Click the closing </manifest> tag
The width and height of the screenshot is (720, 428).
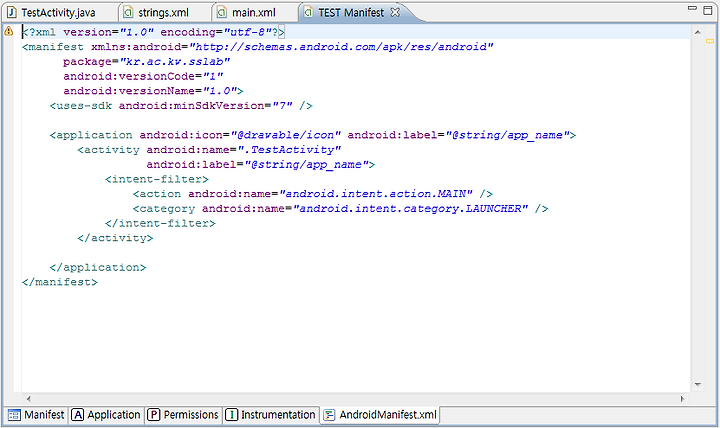point(60,282)
